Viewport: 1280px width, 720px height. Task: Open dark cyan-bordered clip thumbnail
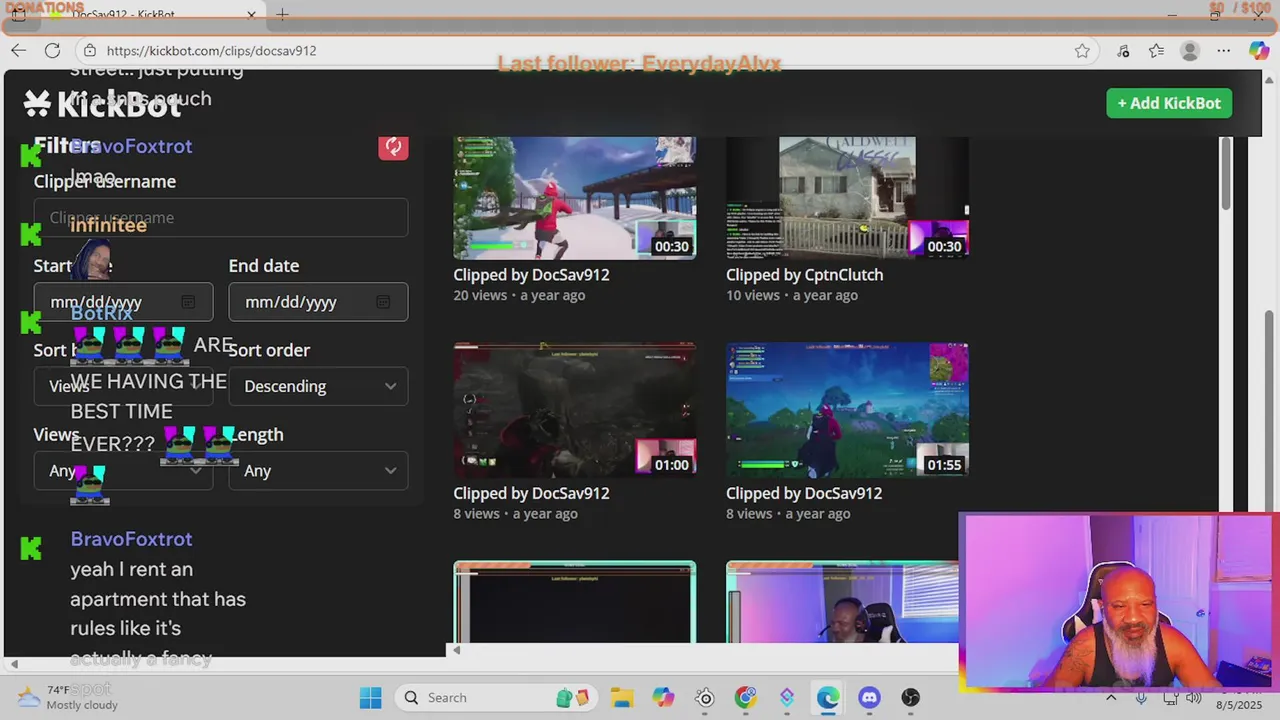[575, 602]
